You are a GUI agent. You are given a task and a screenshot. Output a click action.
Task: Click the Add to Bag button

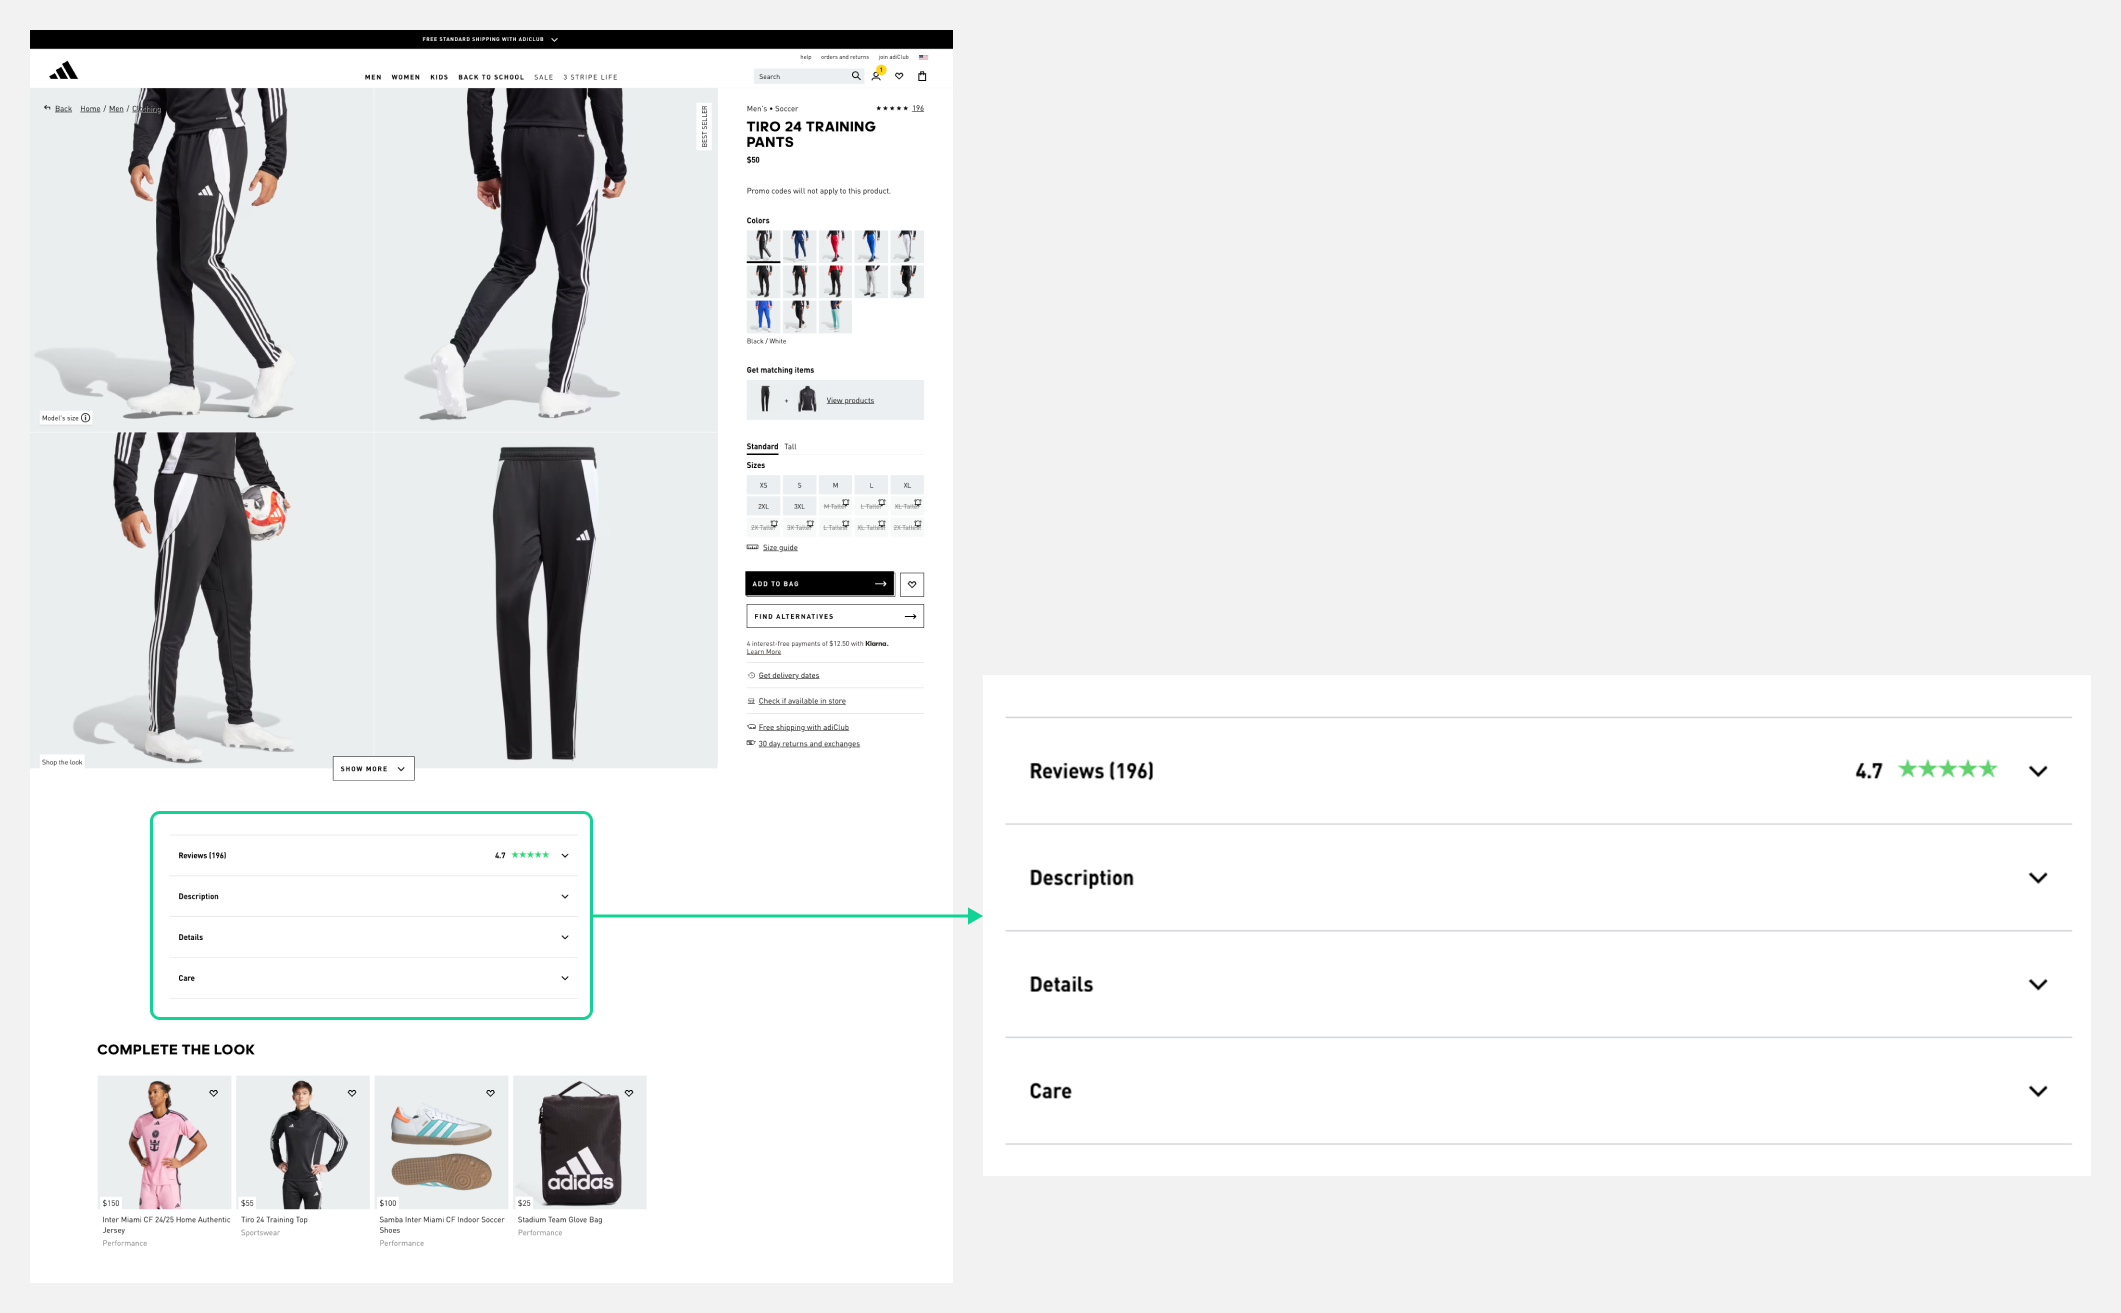[819, 584]
